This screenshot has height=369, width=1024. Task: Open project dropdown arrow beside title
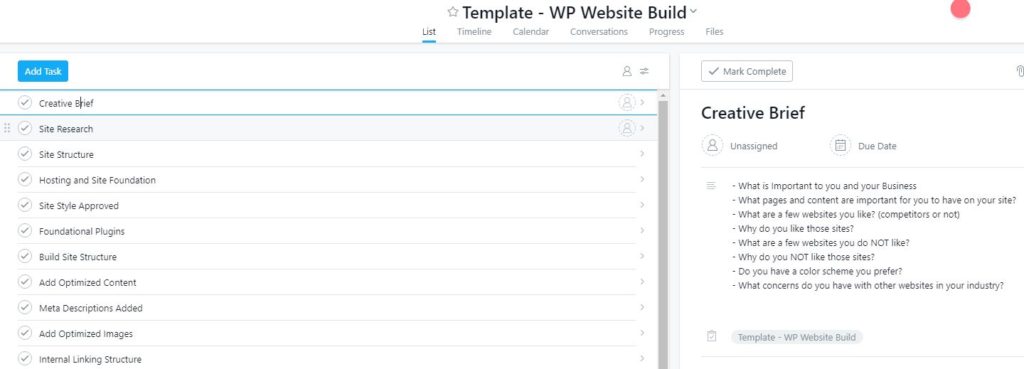tap(694, 11)
